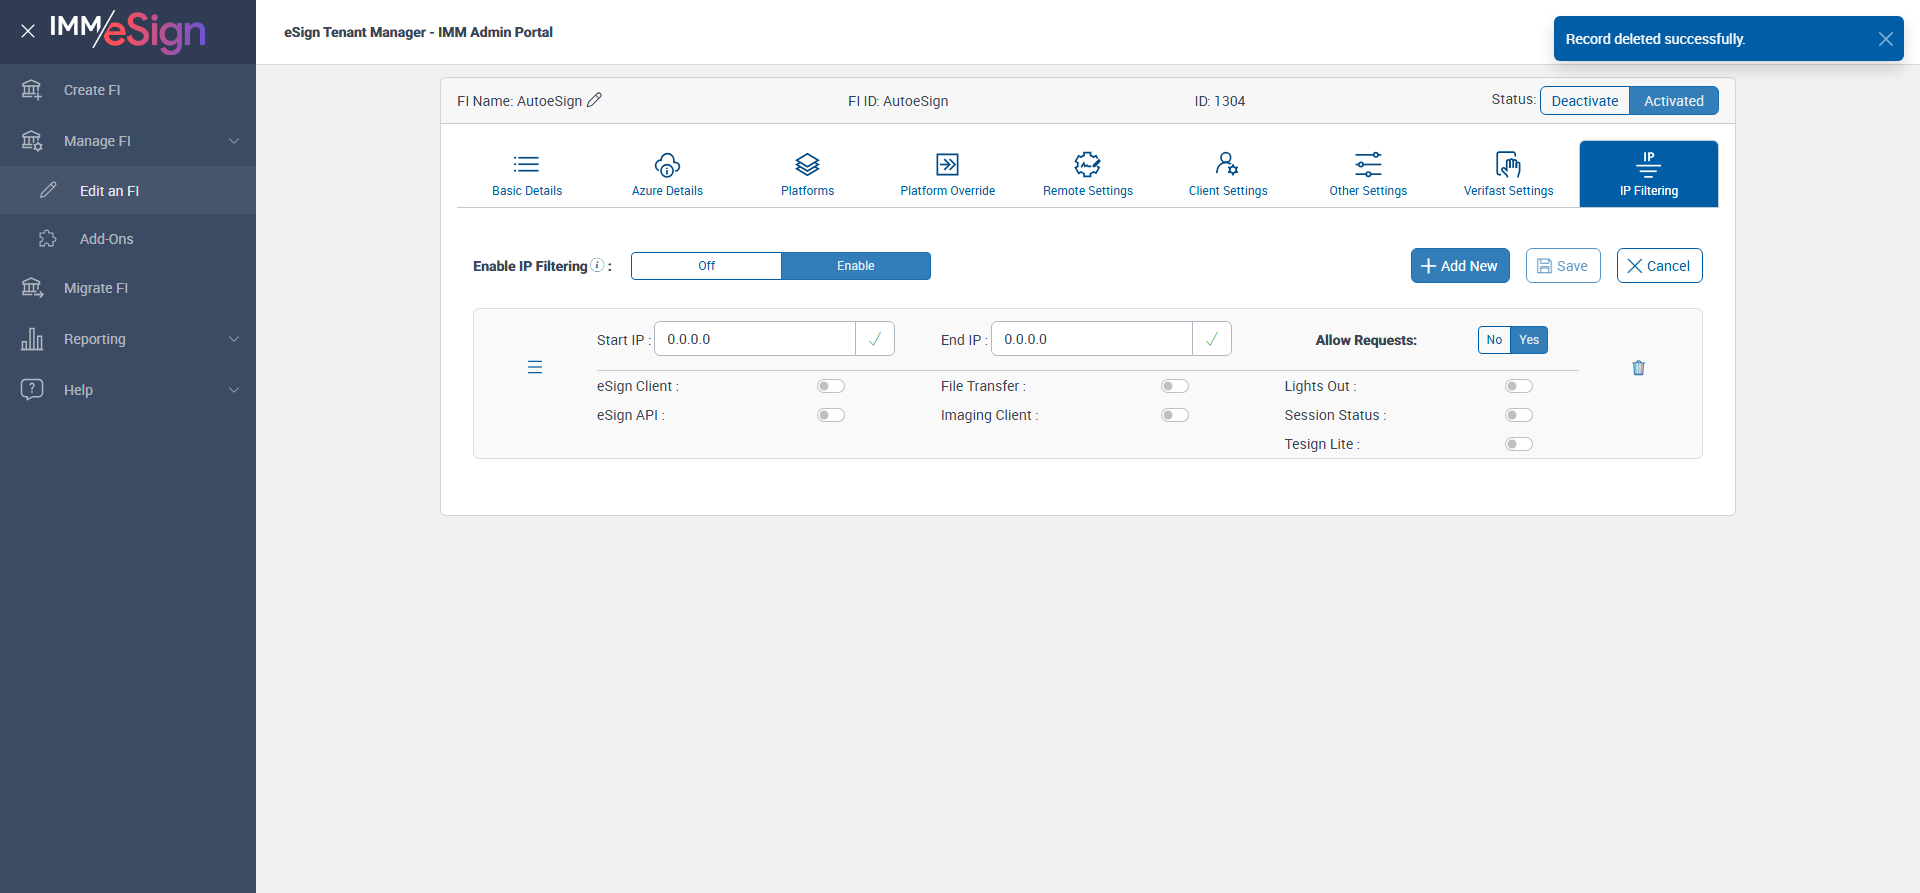
Task: Click the Client Settings user icon
Action: coord(1227,164)
